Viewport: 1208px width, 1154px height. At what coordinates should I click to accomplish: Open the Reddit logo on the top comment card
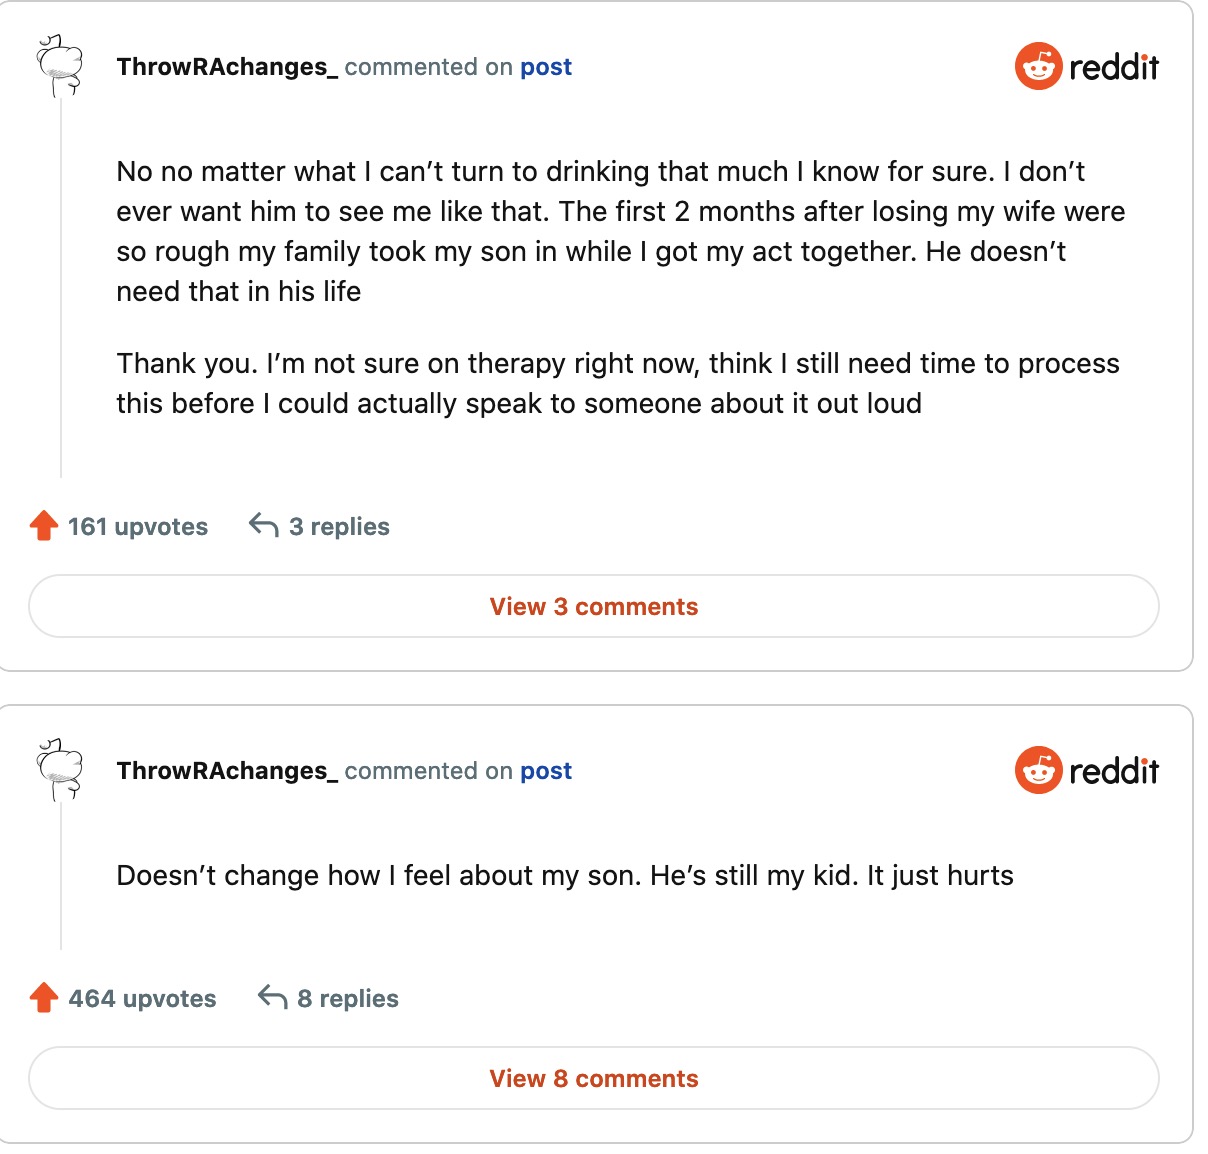tap(1086, 67)
